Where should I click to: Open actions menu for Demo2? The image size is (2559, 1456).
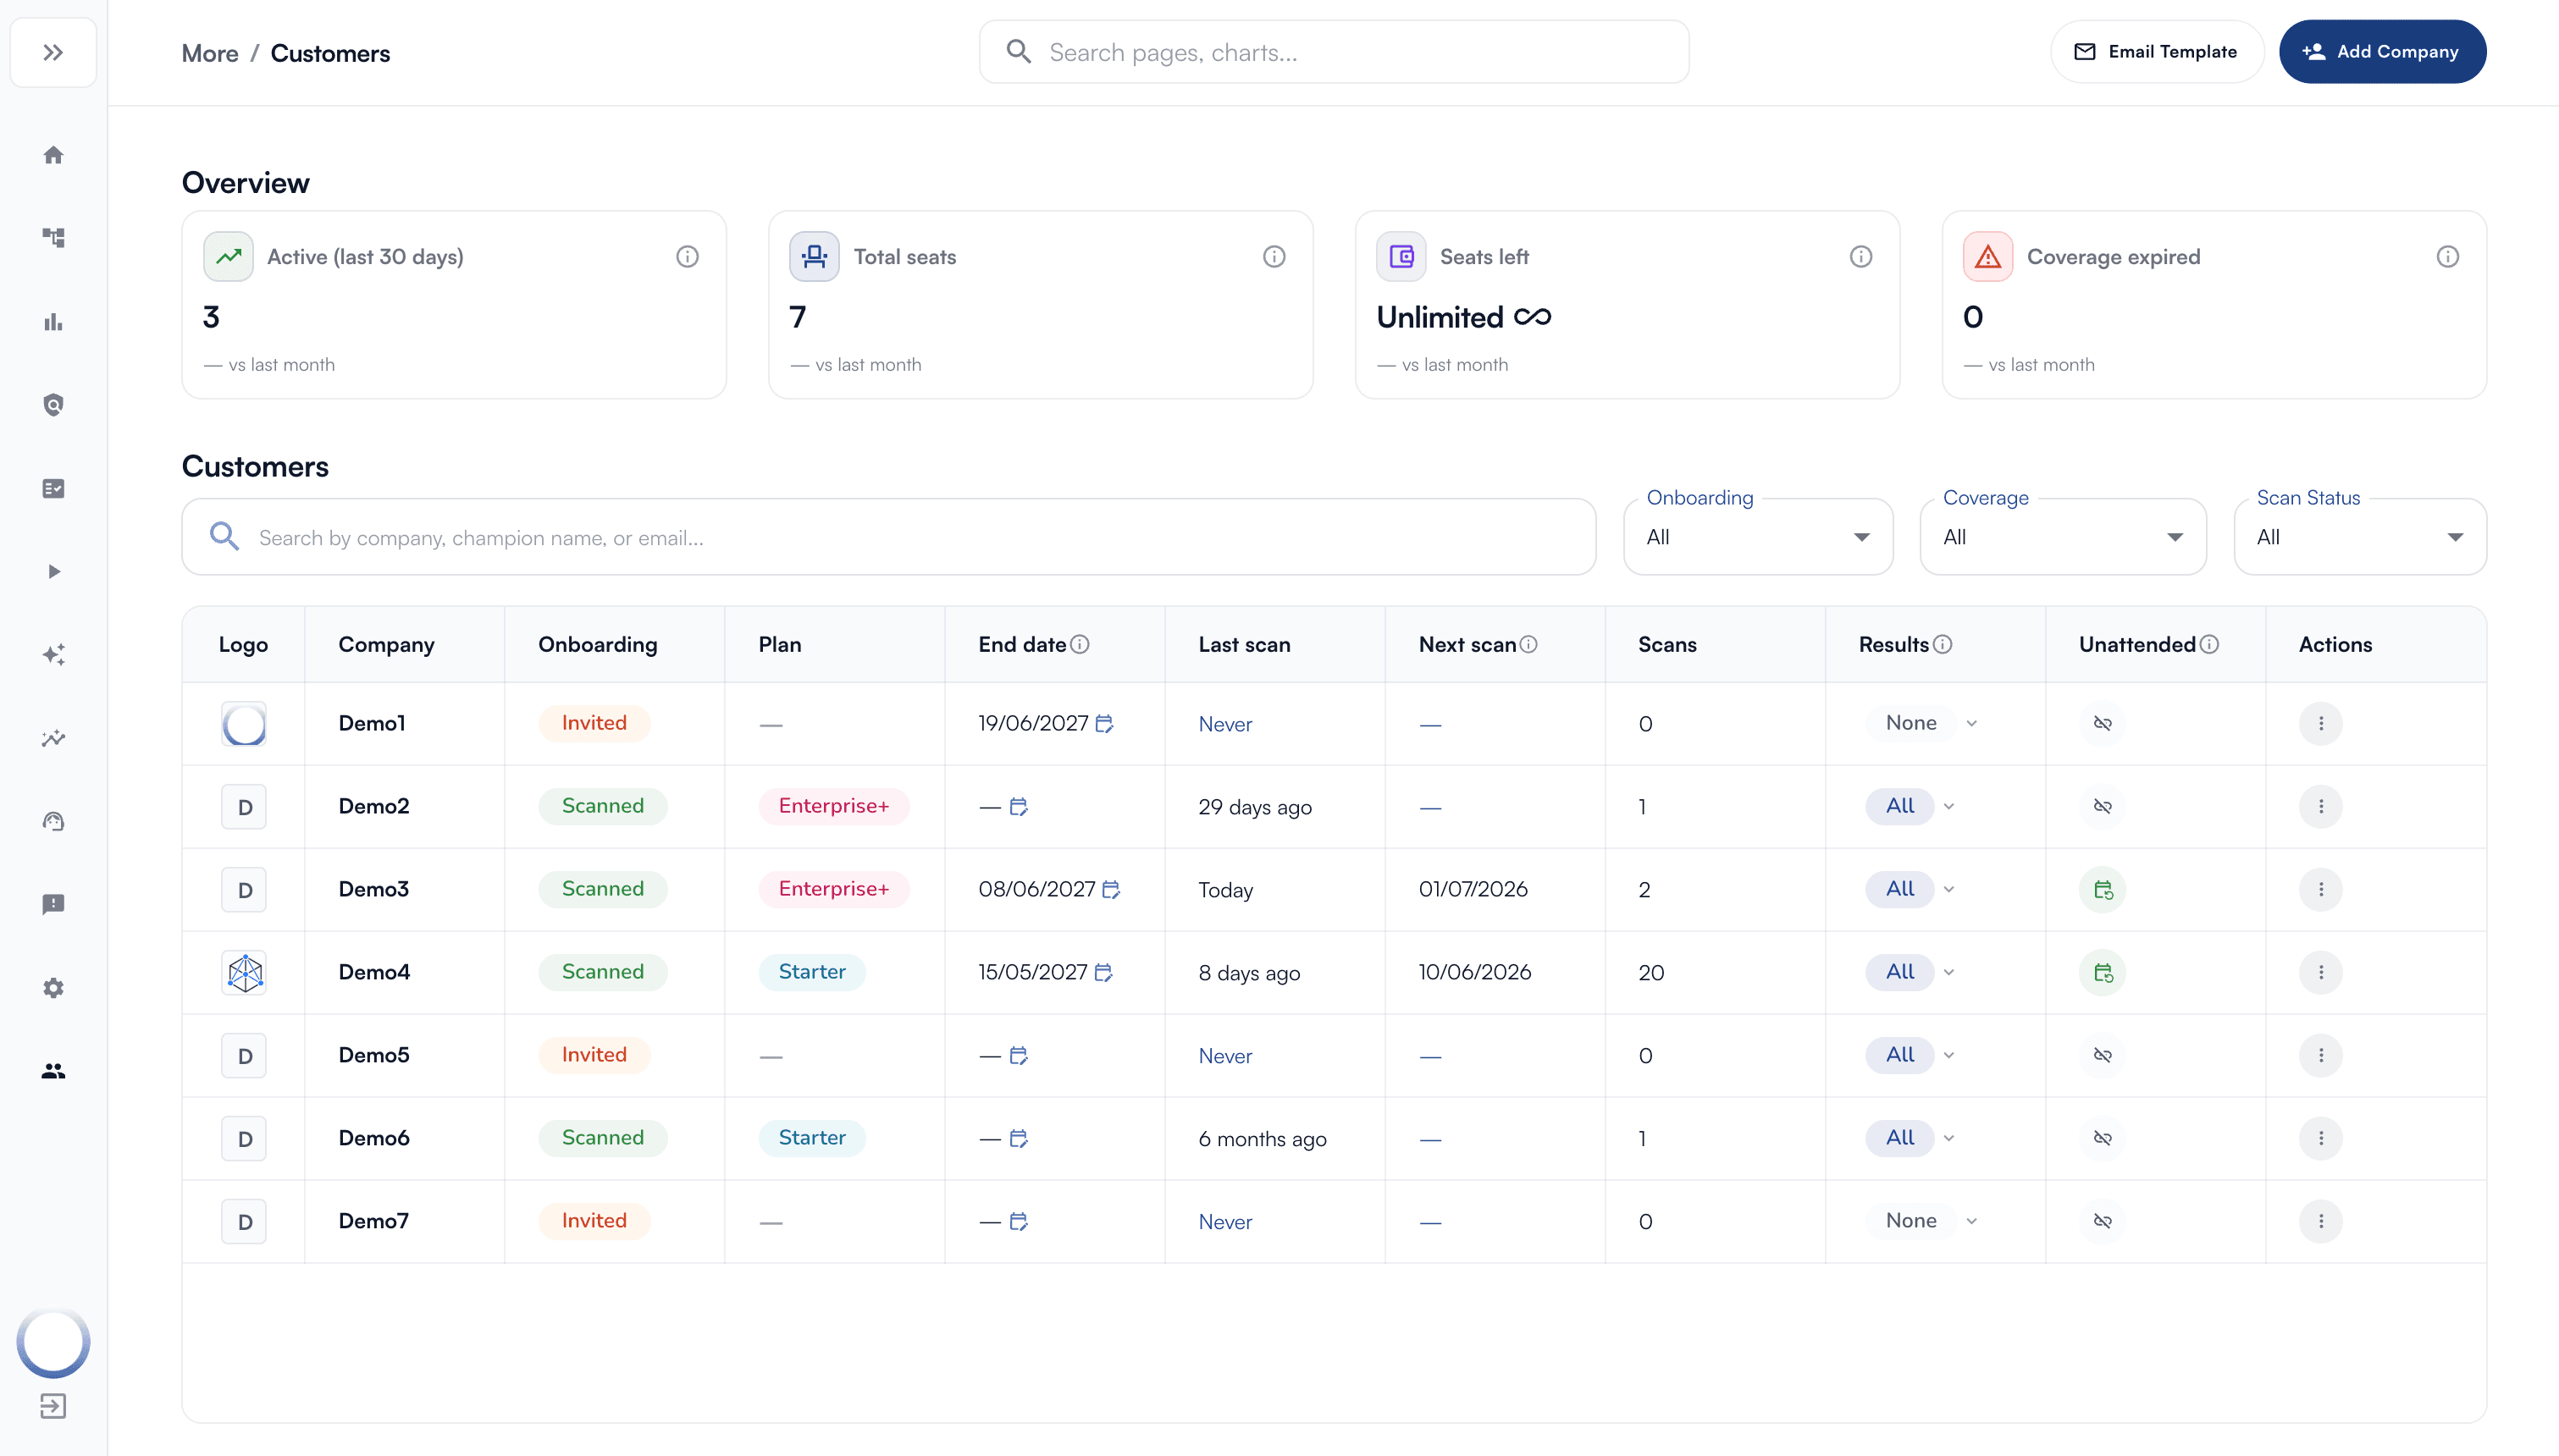click(2321, 806)
